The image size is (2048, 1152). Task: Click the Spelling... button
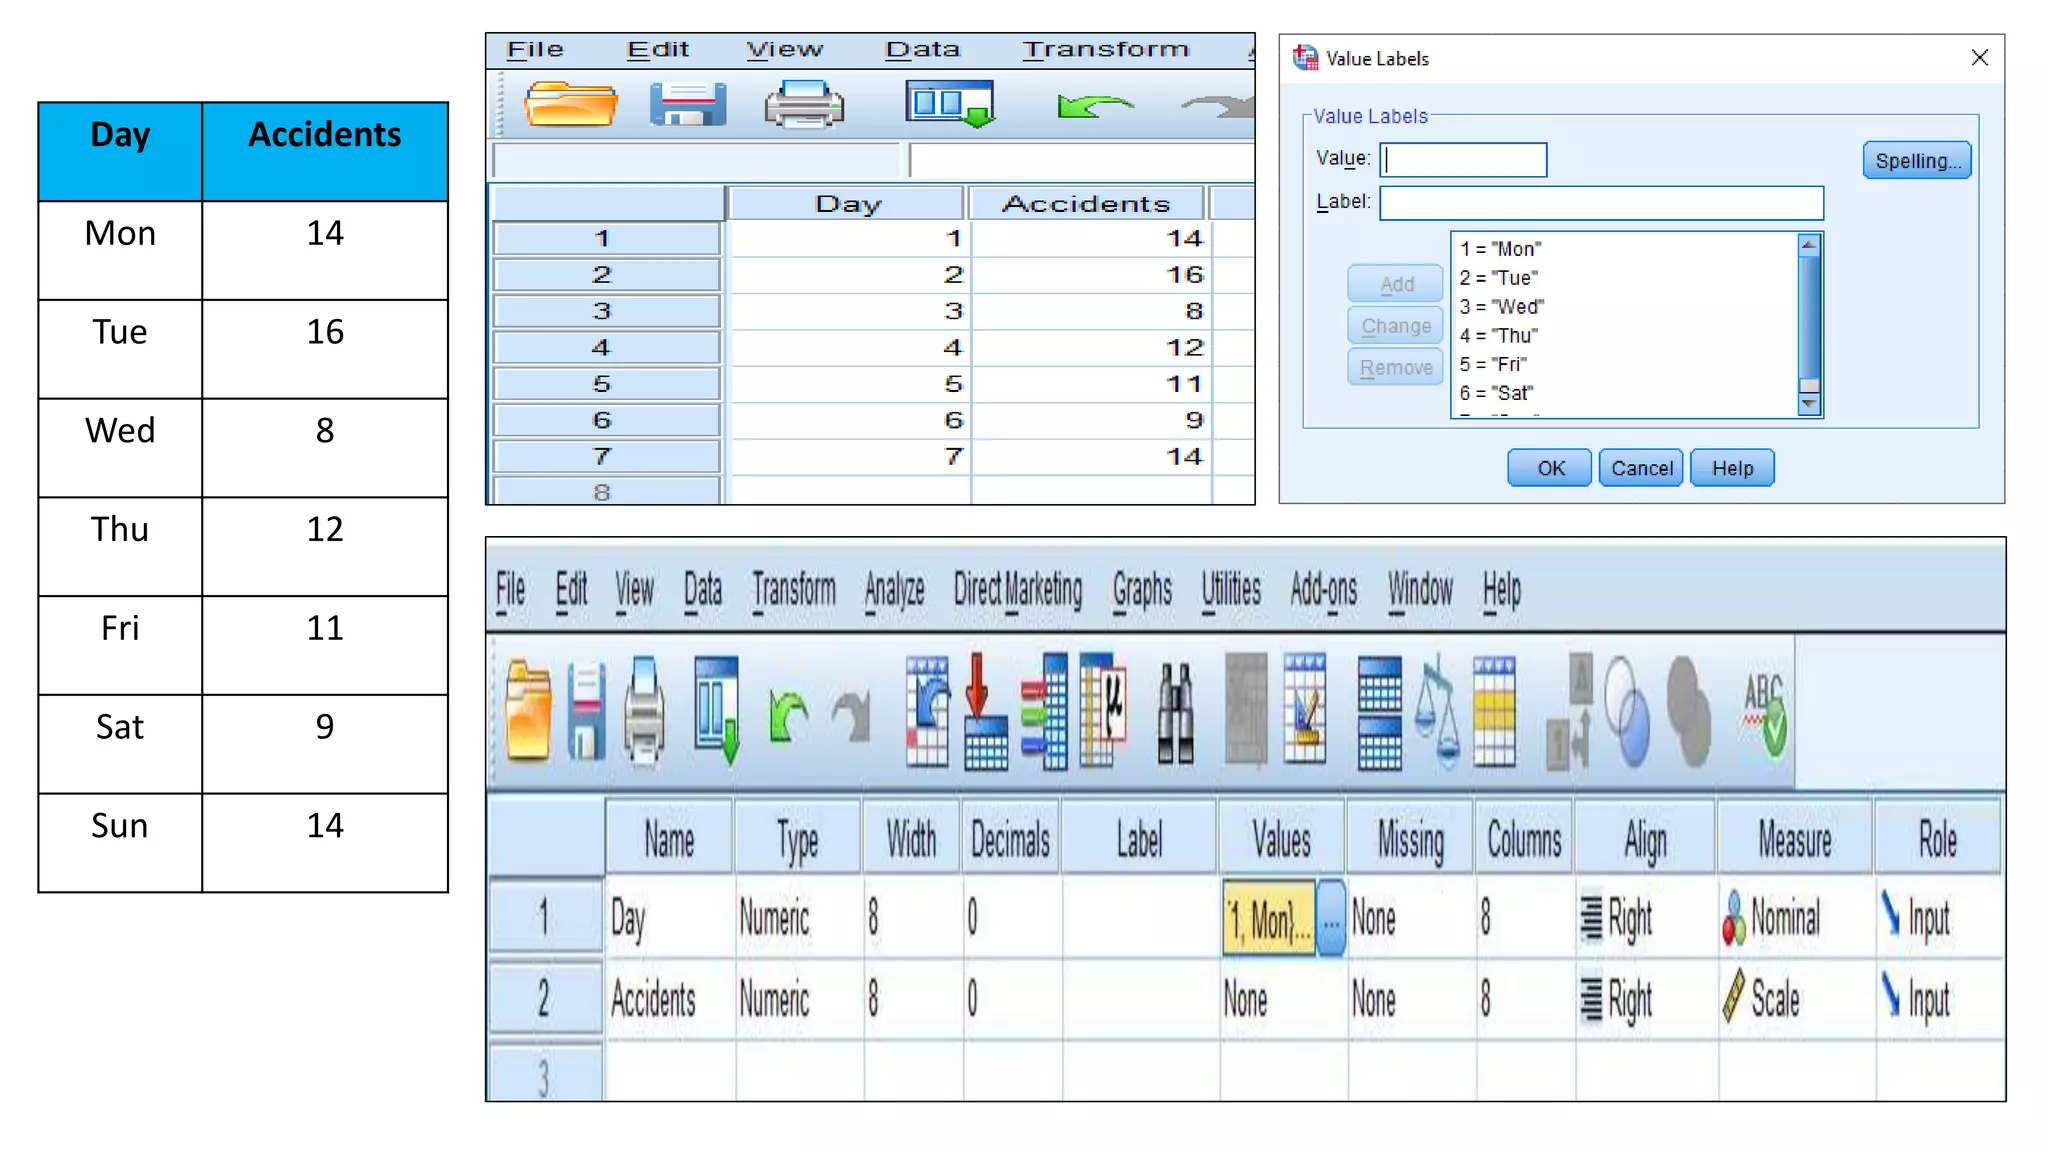pos(1916,161)
